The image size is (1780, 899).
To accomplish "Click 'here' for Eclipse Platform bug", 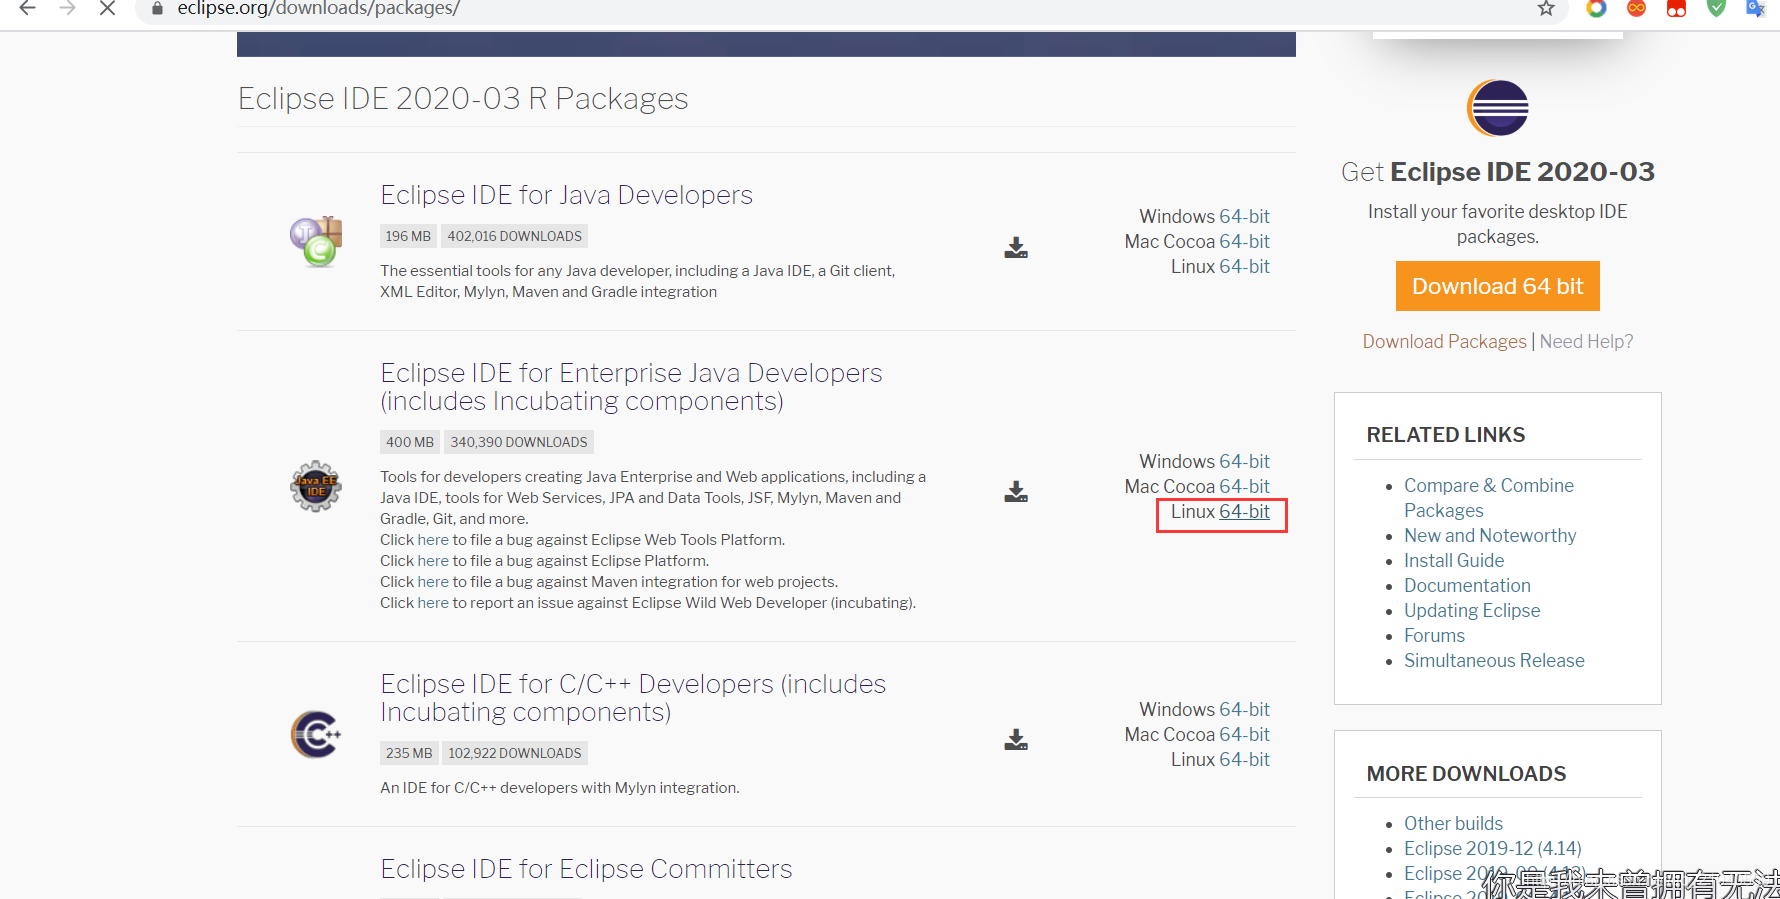I will 433,561.
